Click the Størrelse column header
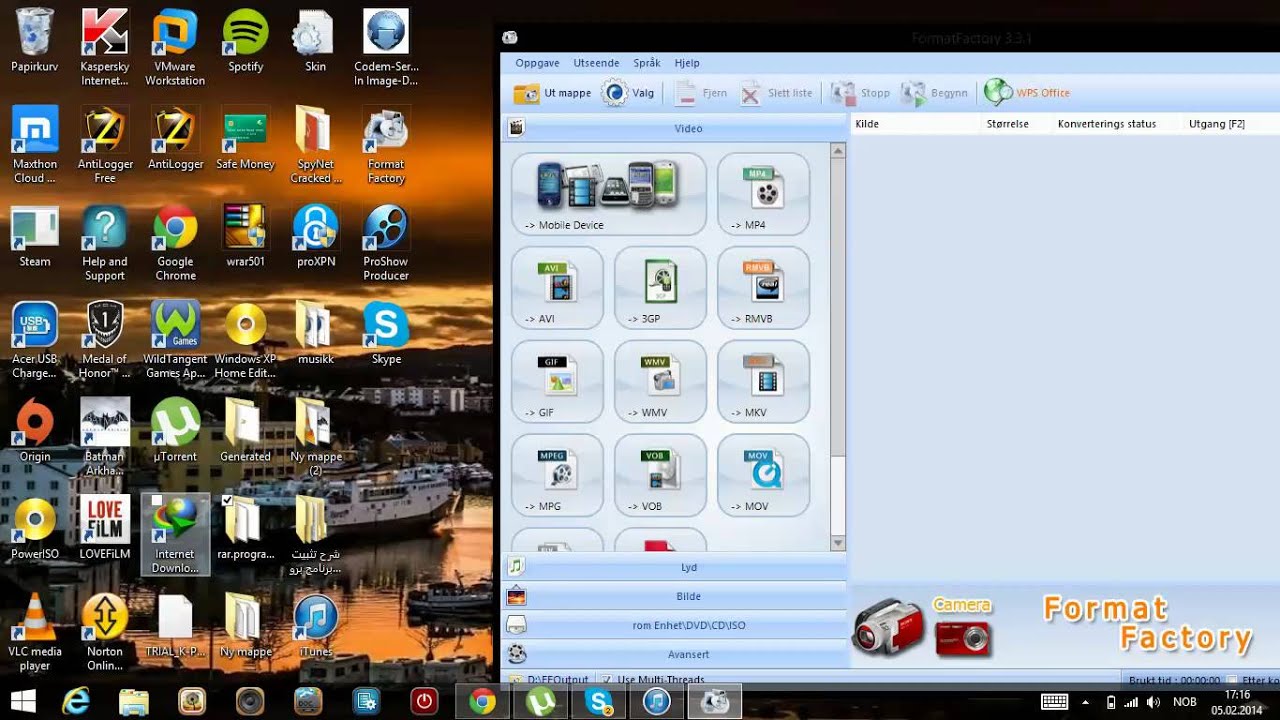 point(1016,124)
